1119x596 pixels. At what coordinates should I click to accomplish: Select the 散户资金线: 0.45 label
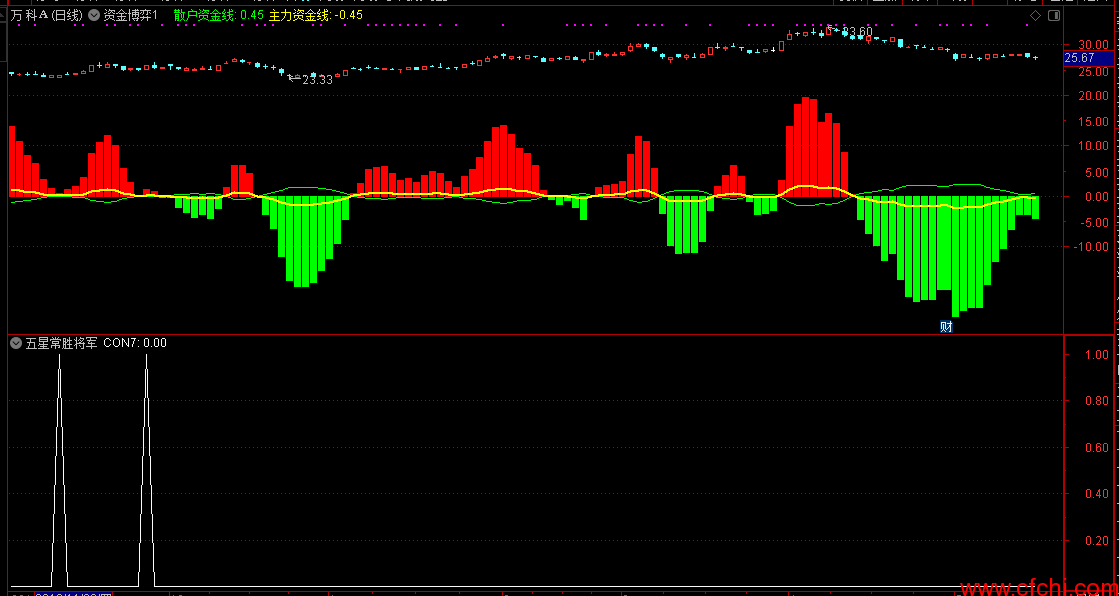[x=218, y=15]
